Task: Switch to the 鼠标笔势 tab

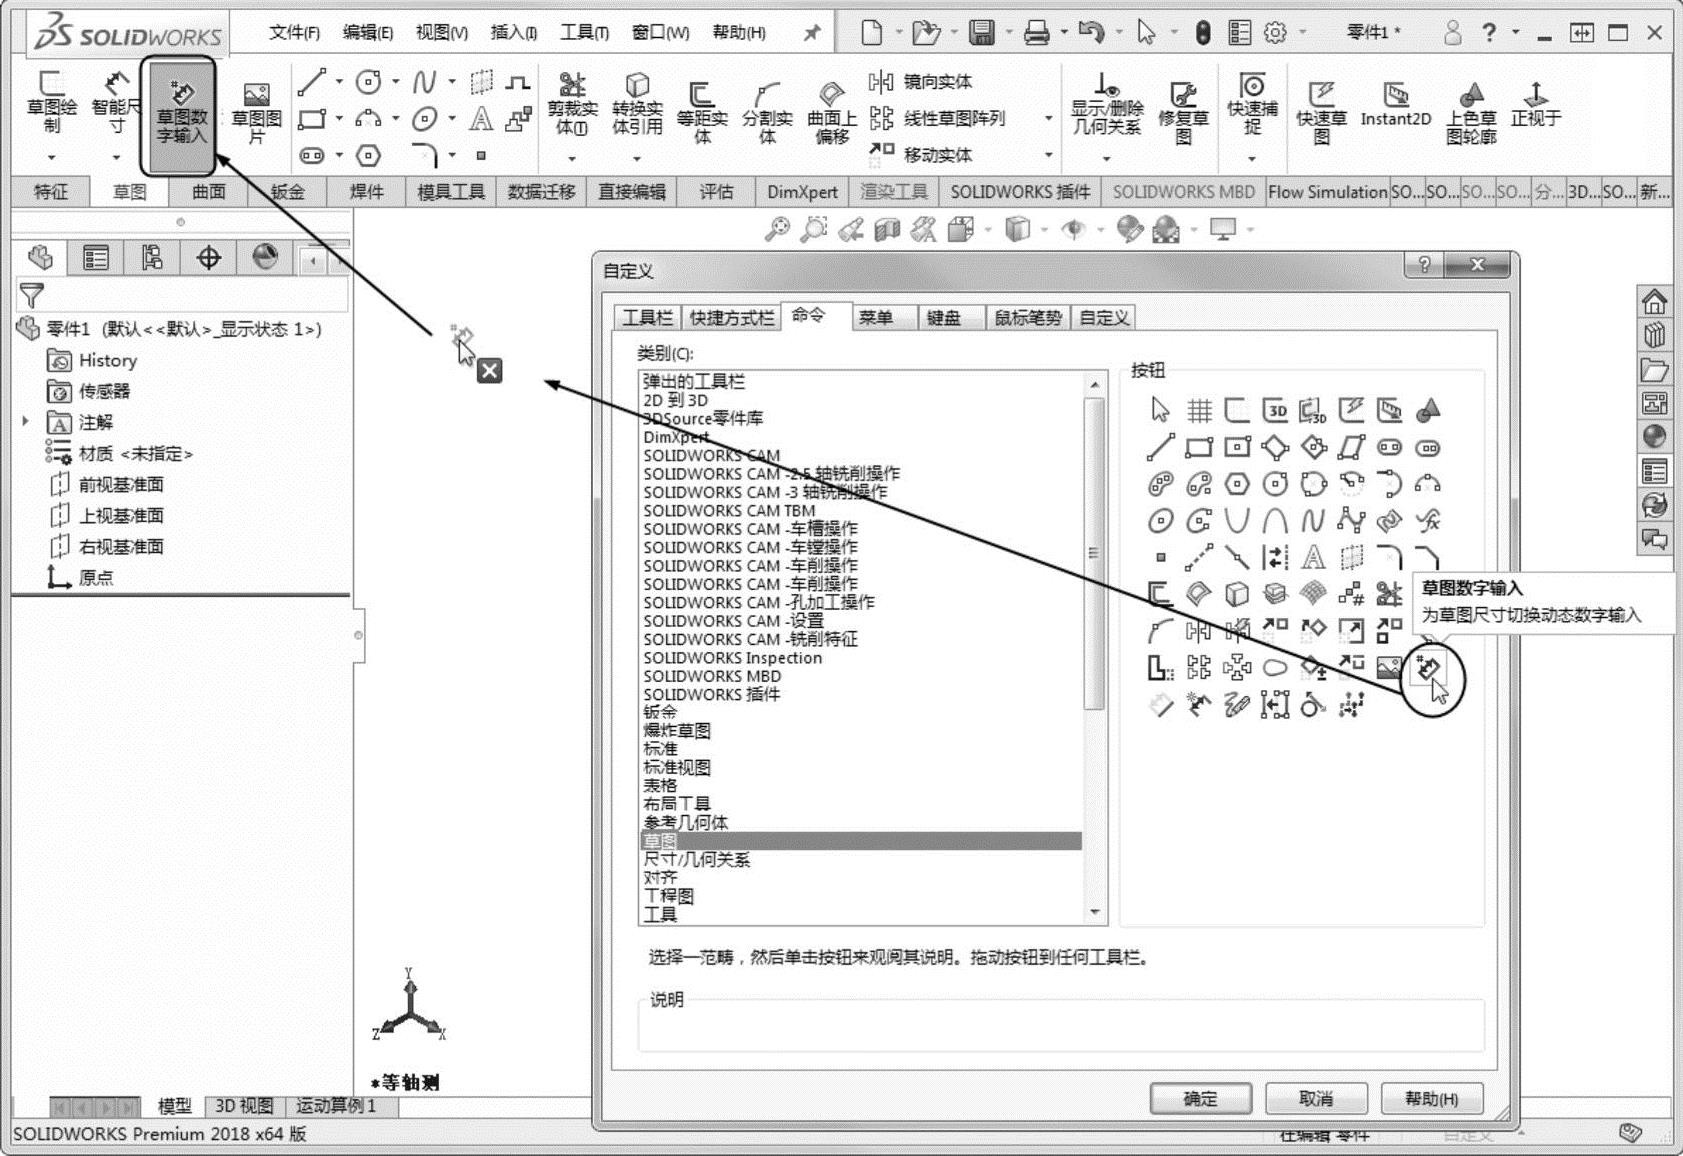Action: click(1028, 318)
